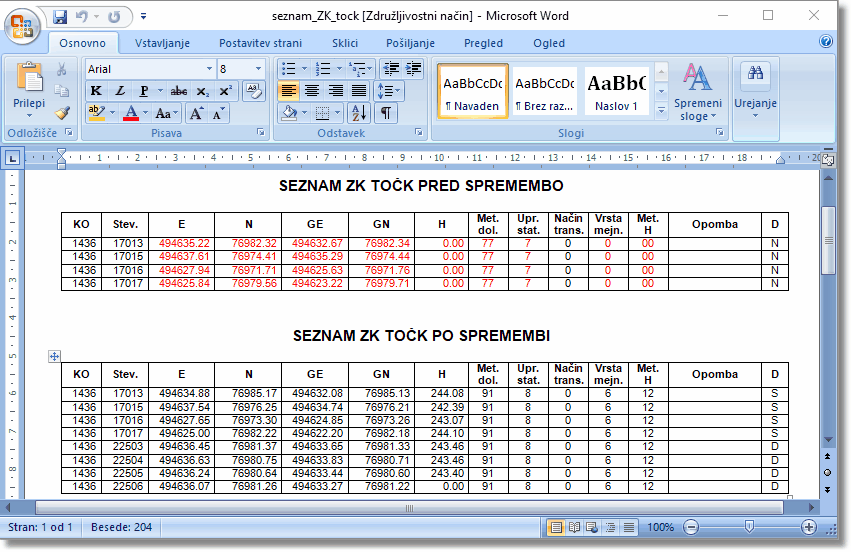Image resolution: width=851 pixels, height=552 pixels.
Task: Open font color dropdown arrow
Action: [x=145, y=113]
